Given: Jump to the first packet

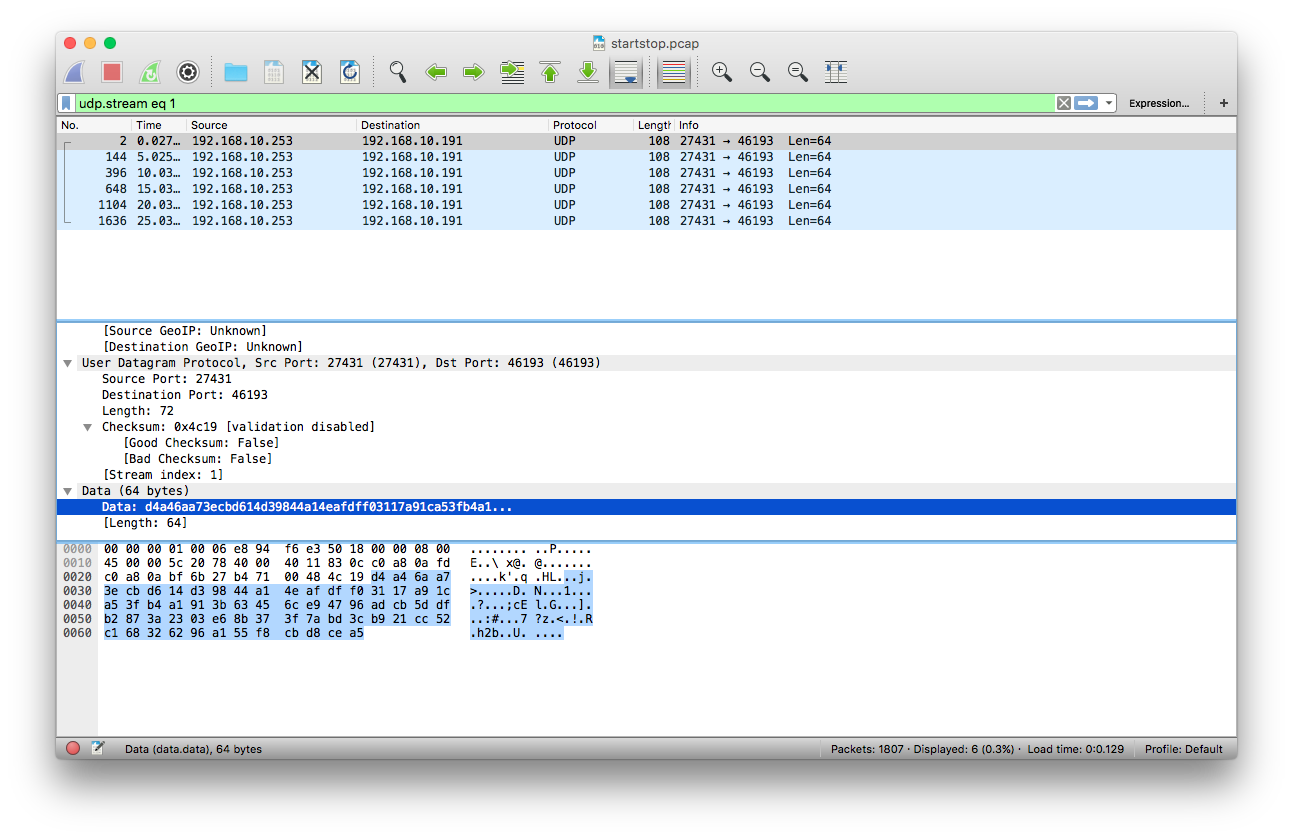Looking at the screenshot, I should 550,72.
